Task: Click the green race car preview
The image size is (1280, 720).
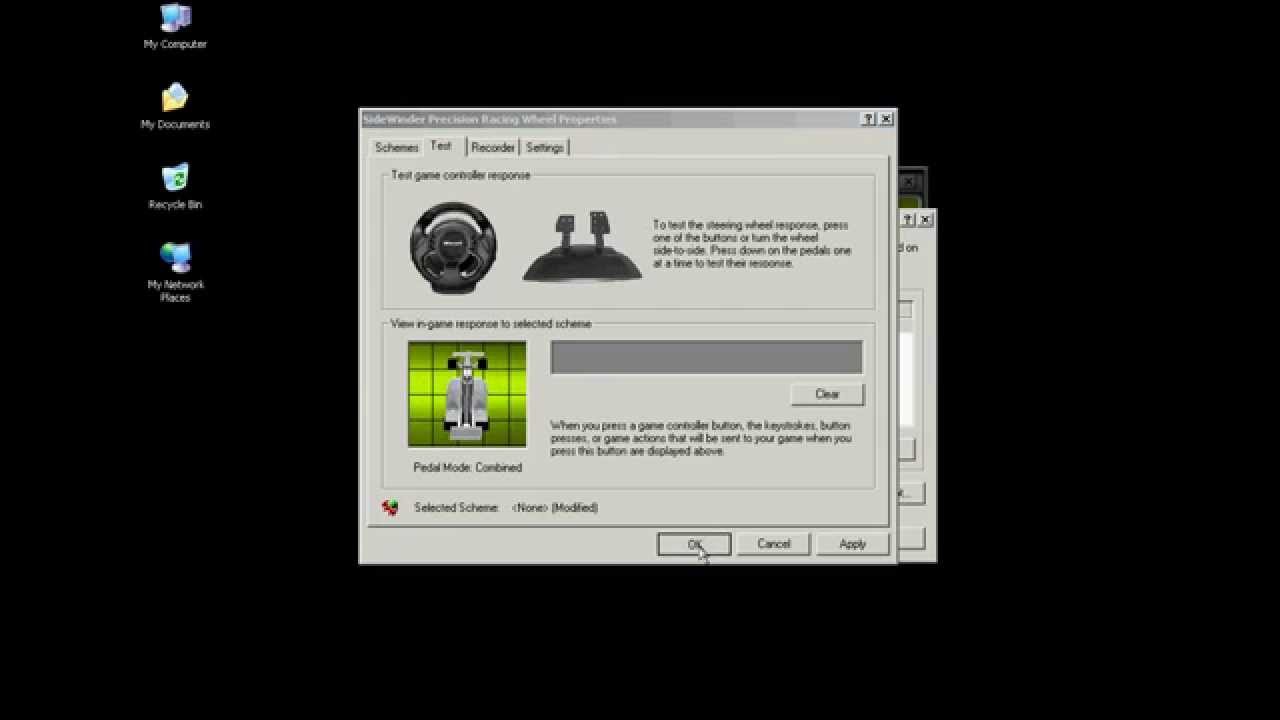Action: coord(467,394)
